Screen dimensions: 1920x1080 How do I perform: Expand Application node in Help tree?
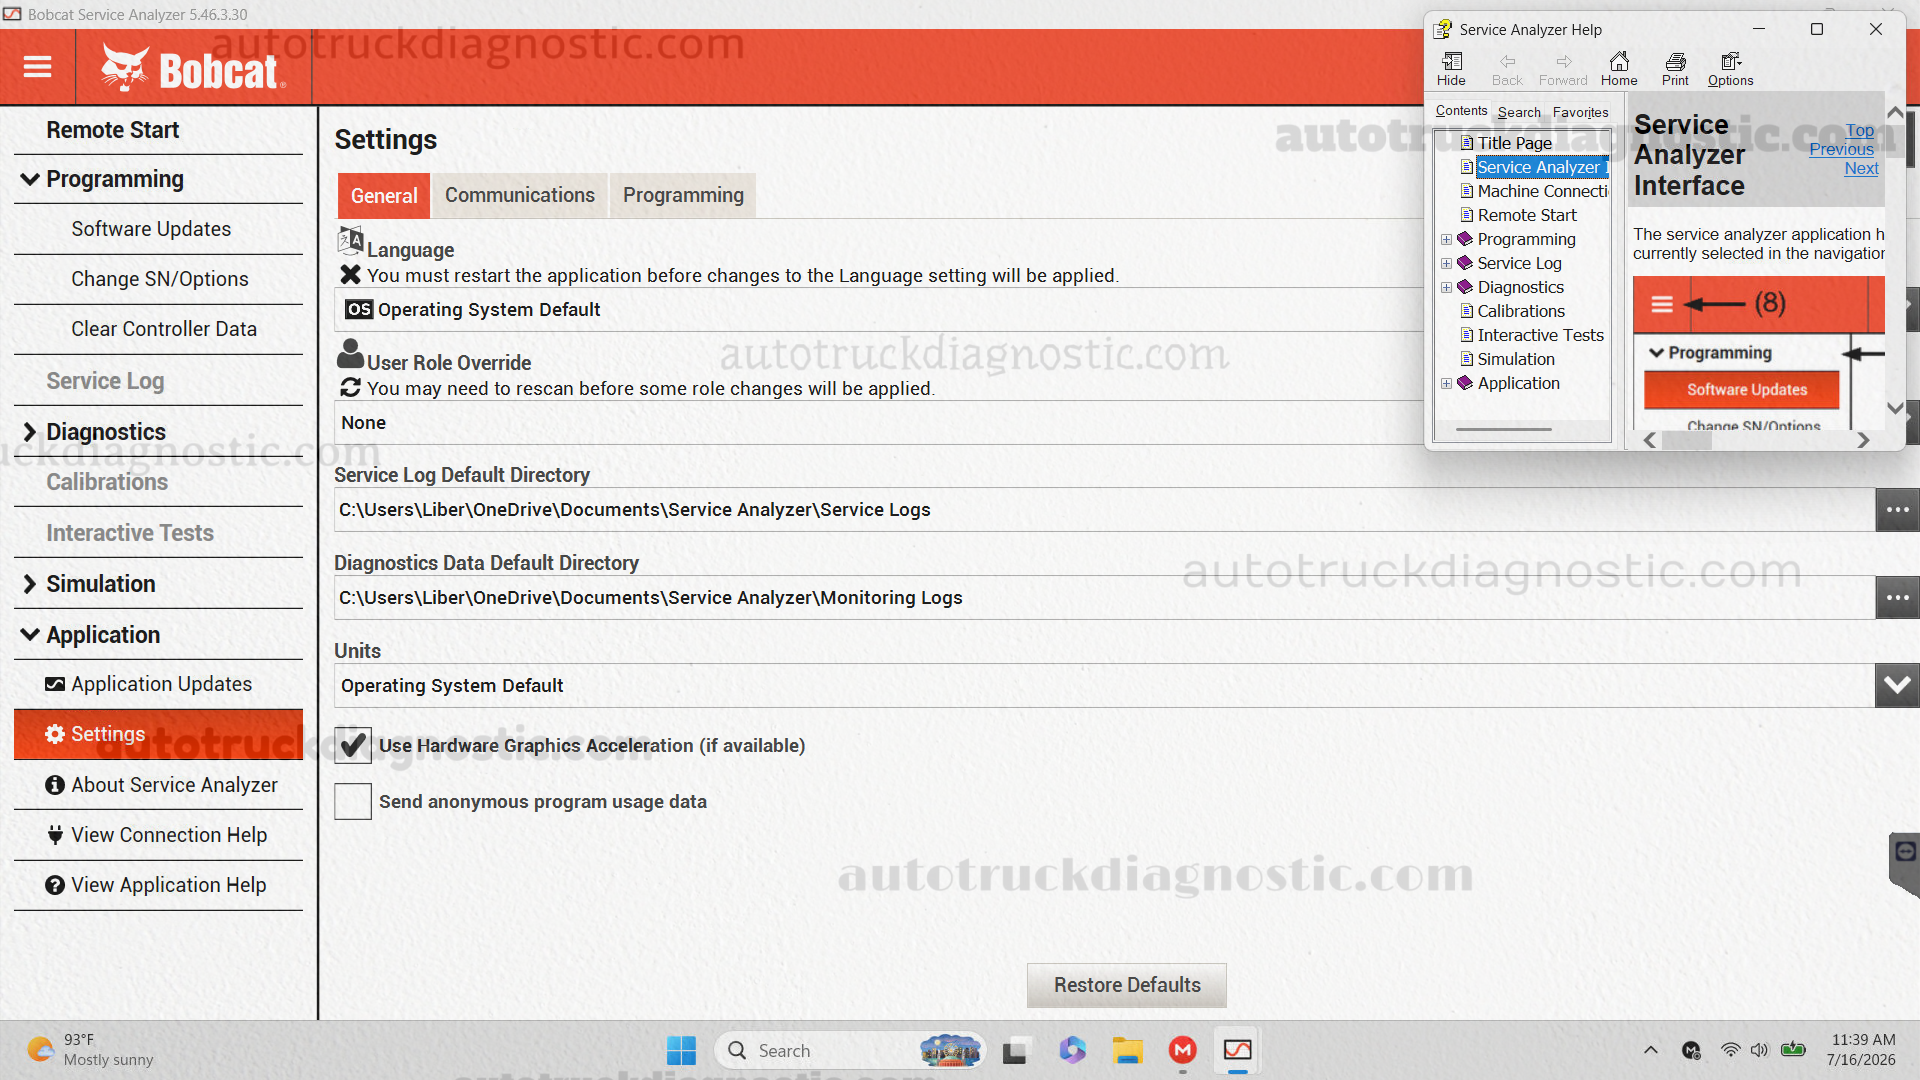point(1446,383)
